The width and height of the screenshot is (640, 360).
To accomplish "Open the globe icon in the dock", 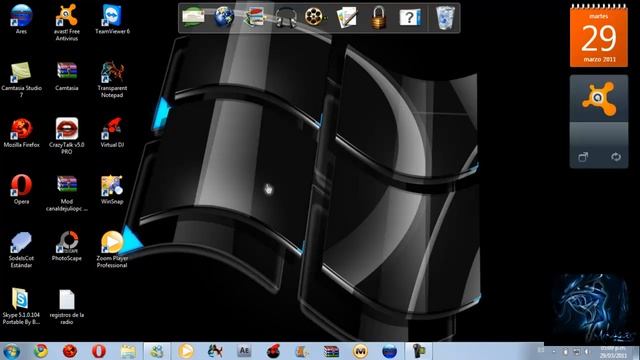I will coord(224,17).
